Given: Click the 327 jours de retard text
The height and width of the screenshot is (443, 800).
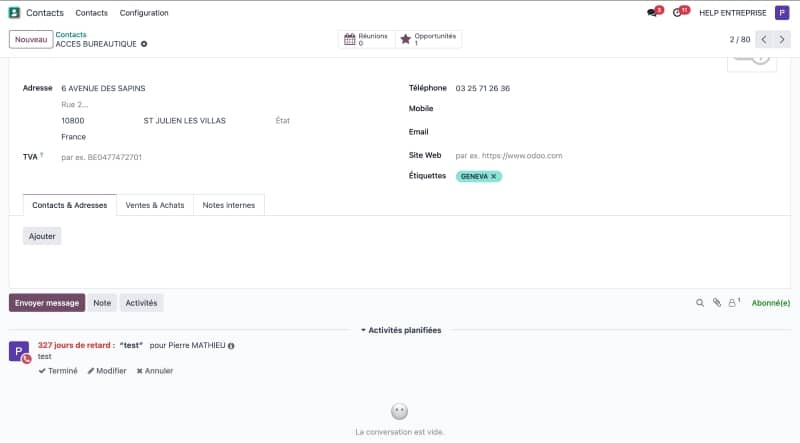Looking at the screenshot, I should pyautogui.click(x=74, y=346).
